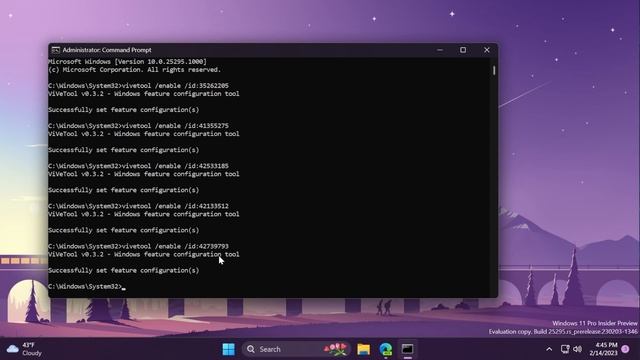Viewport: 640px width, 360px height.
Task: Open network status tray icon
Action: [x=565, y=349]
